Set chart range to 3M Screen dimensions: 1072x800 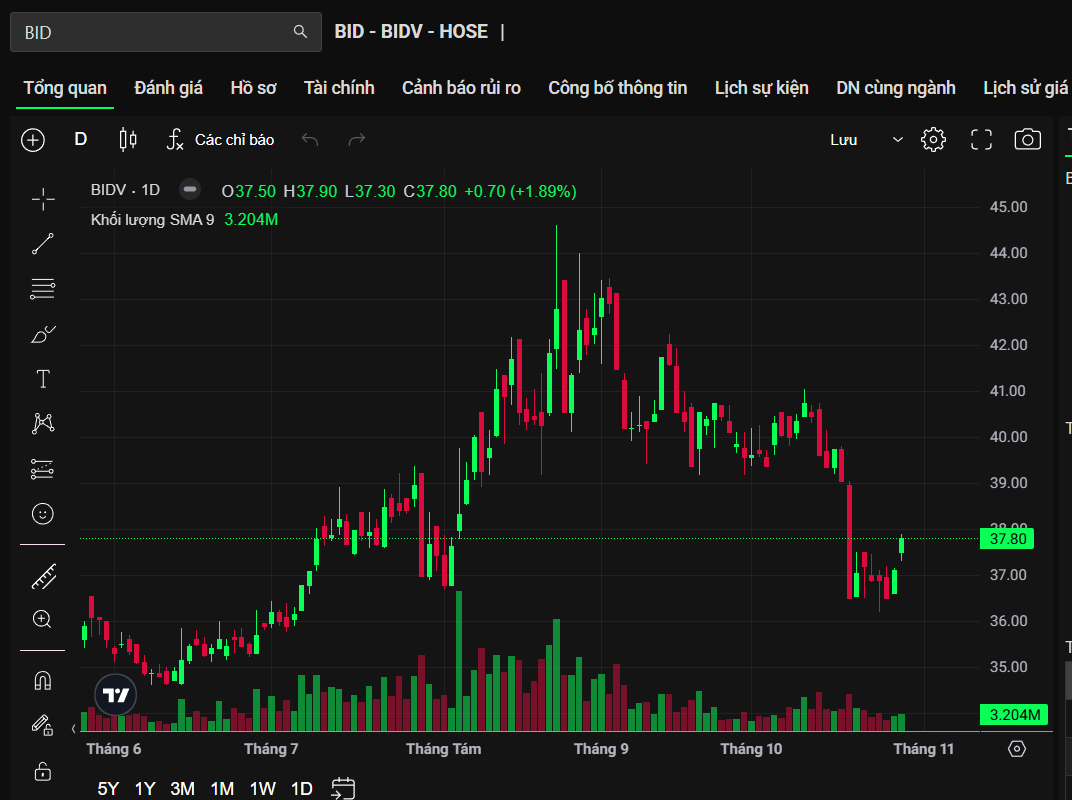(x=182, y=789)
